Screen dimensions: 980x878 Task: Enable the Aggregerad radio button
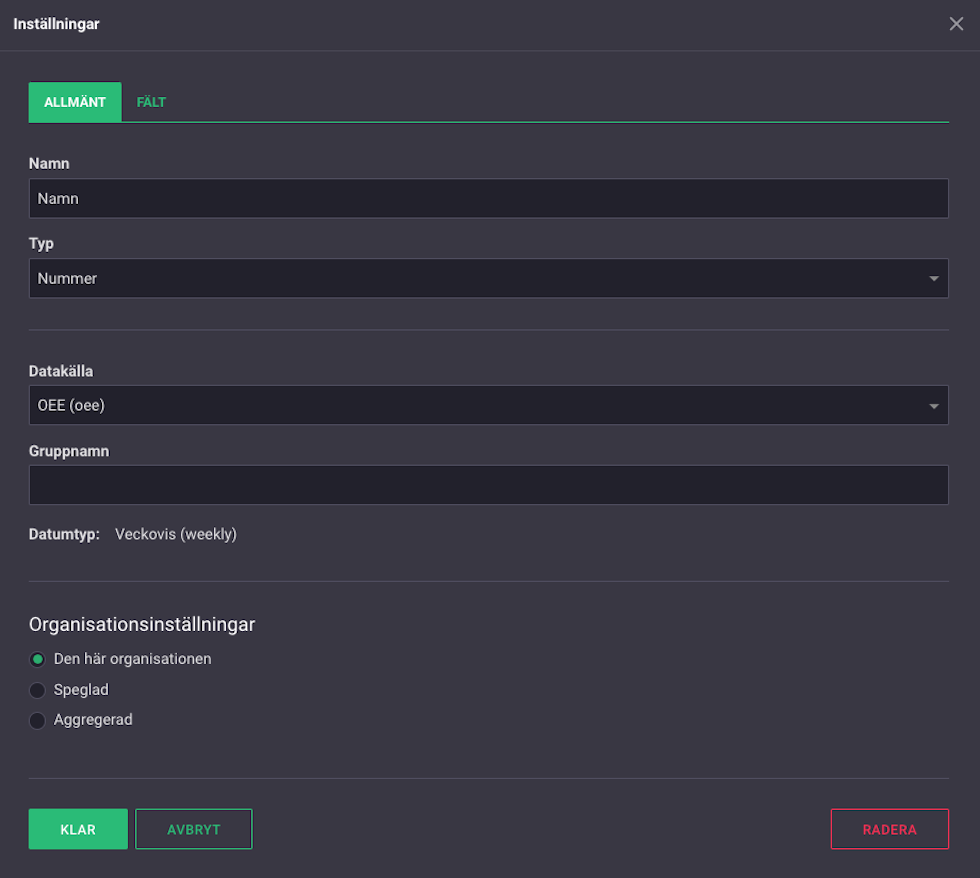38,721
